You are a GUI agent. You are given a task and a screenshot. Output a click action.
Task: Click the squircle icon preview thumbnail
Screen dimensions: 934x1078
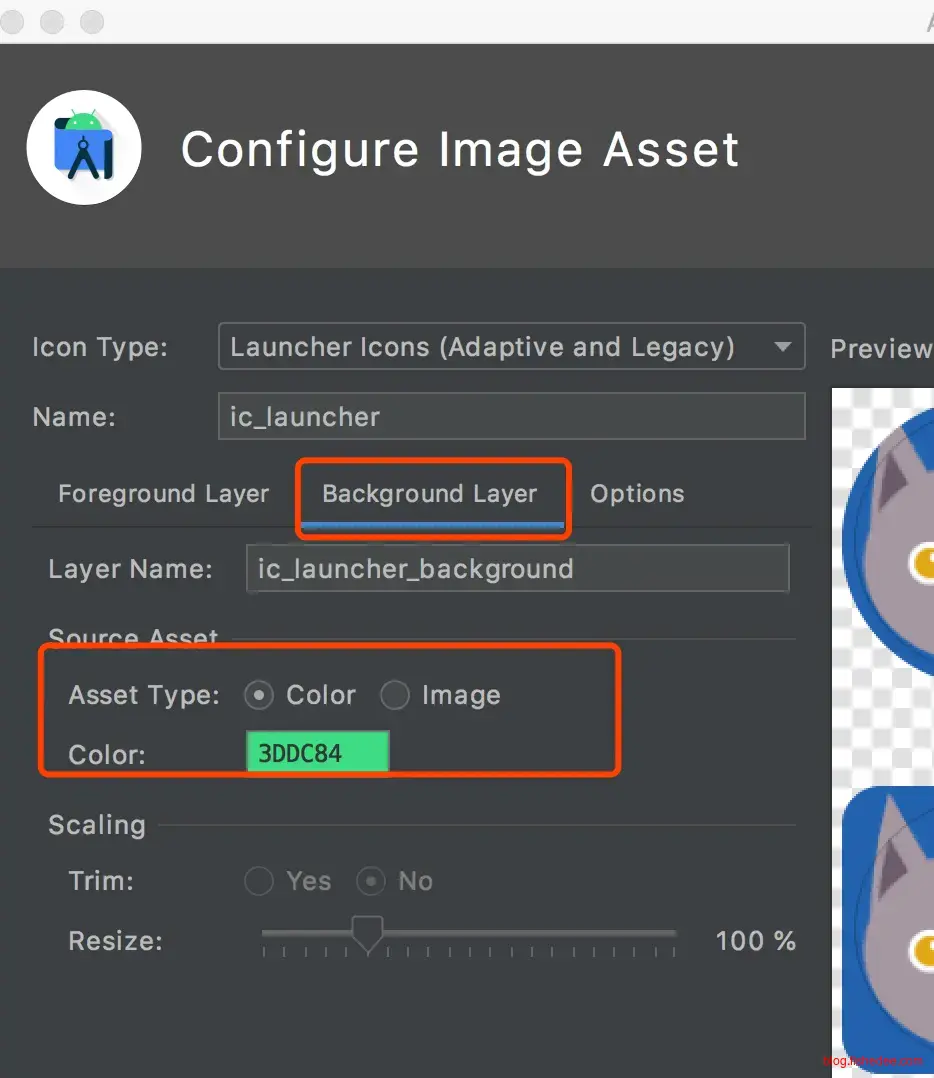tap(888, 930)
